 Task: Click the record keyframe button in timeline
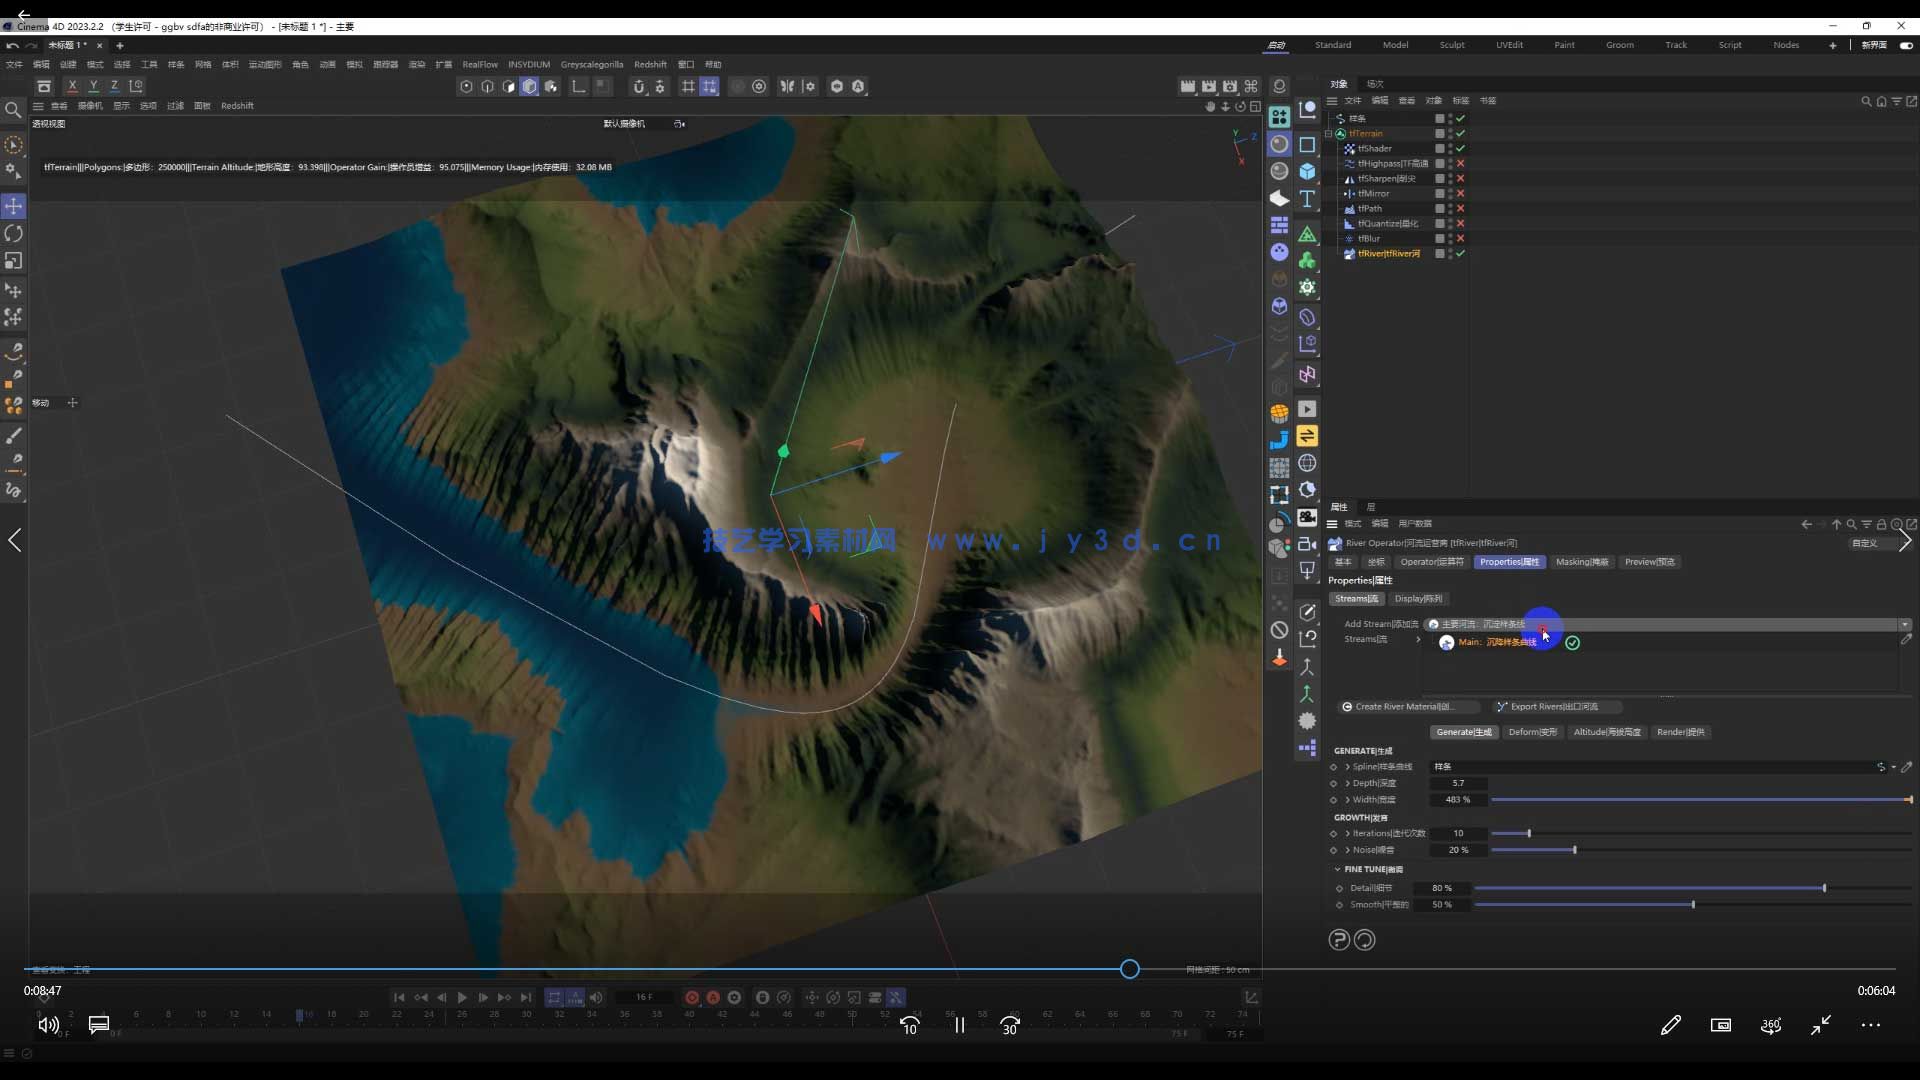(692, 997)
